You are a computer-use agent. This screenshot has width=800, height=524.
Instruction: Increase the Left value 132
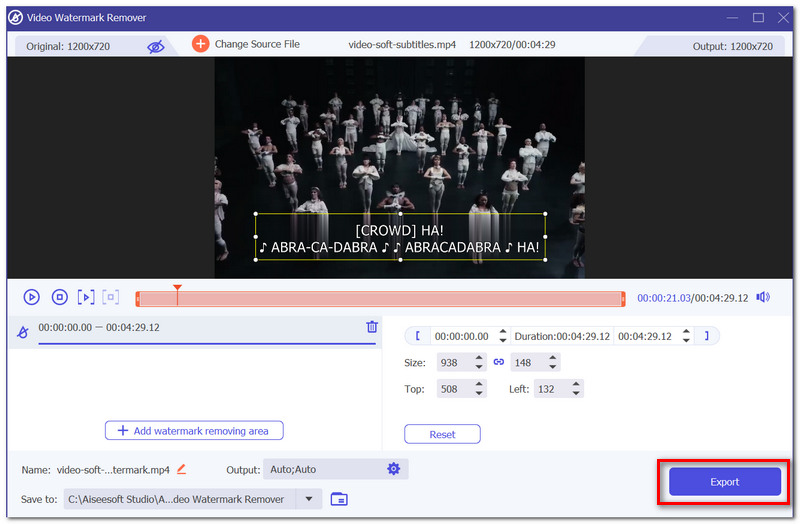pyautogui.click(x=576, y=384)
